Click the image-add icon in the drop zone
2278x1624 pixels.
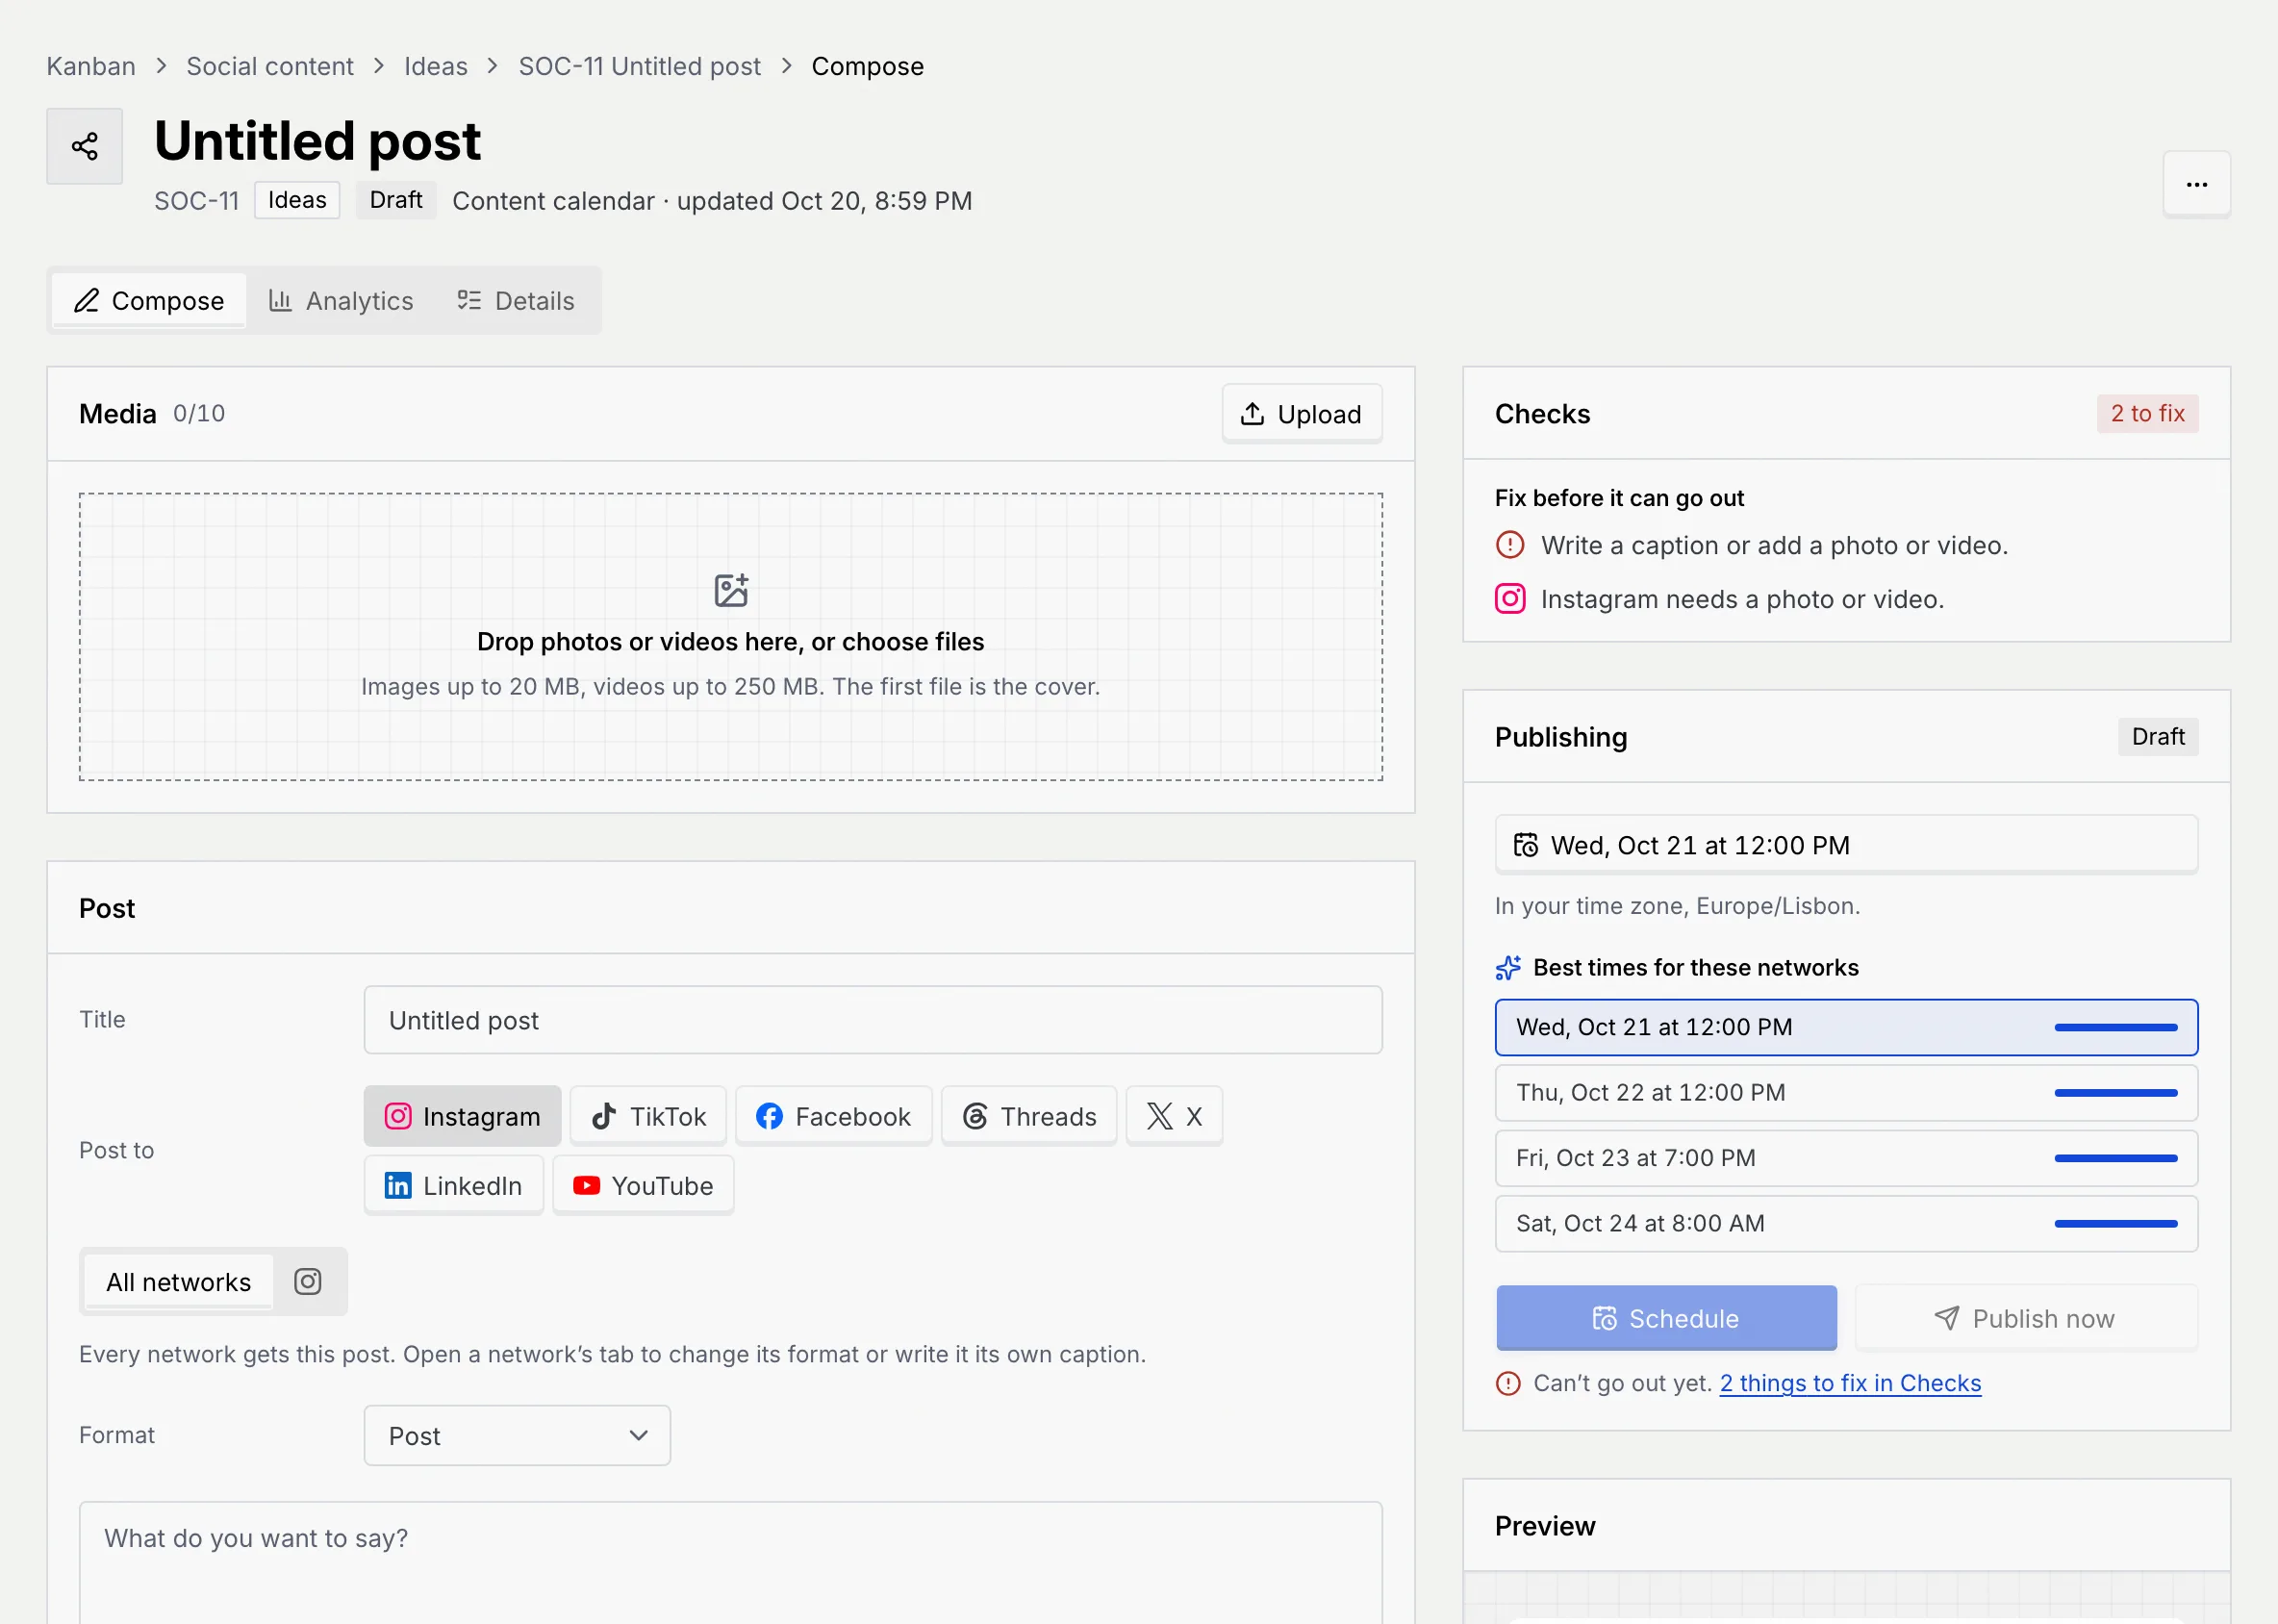coord(731,590)
